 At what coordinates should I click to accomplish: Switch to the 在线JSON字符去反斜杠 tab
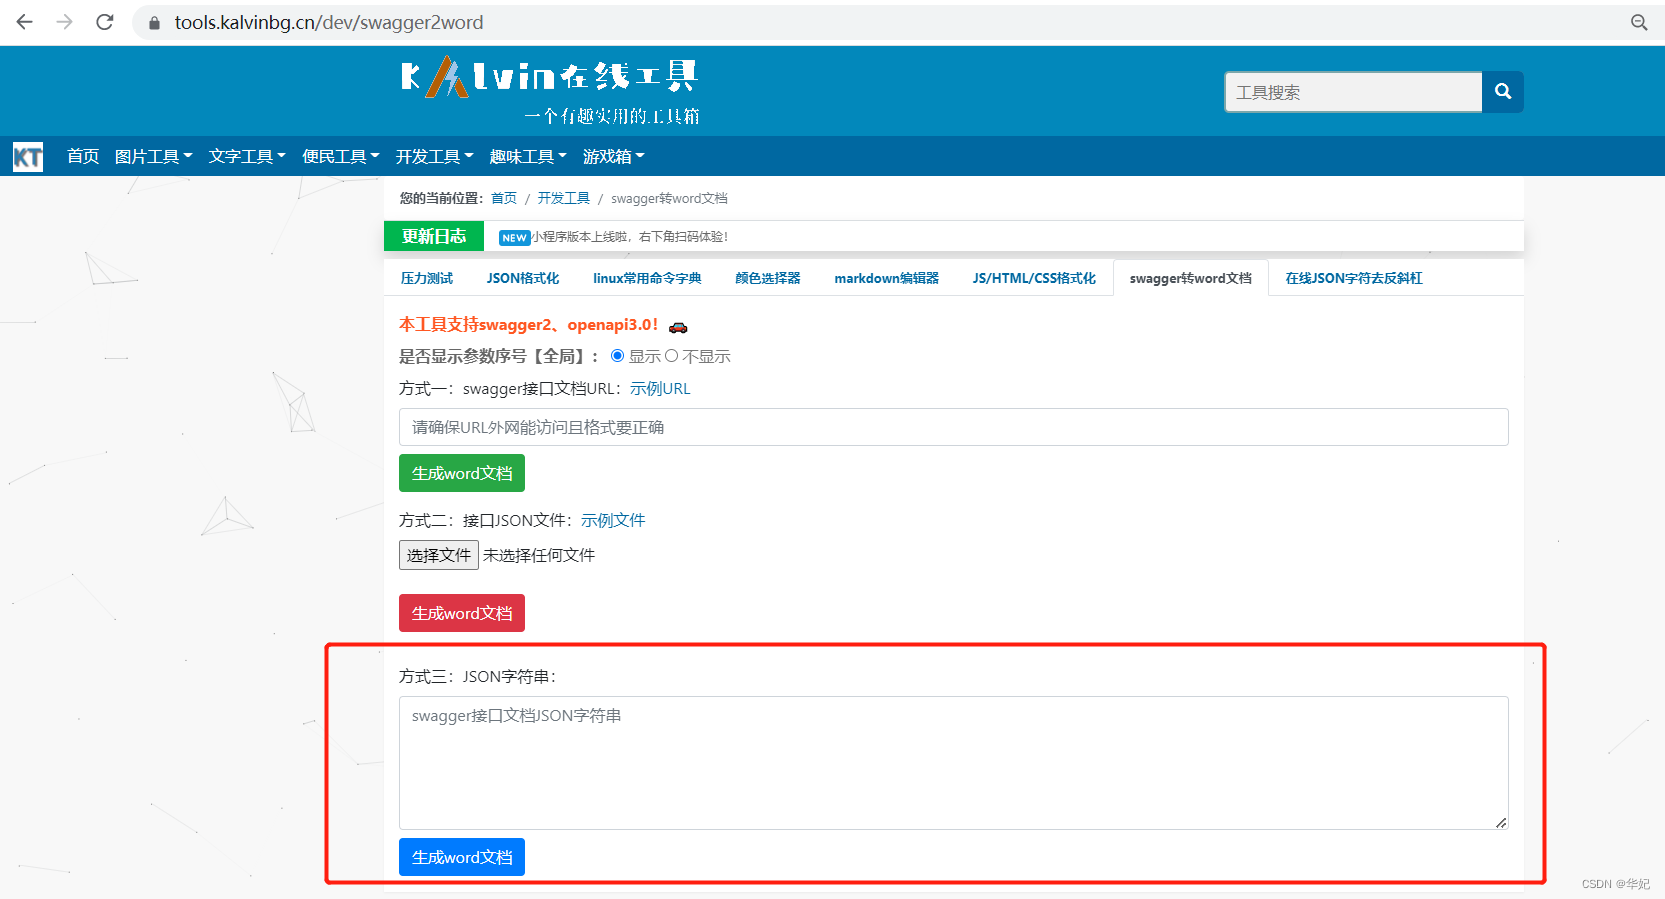[1354, 278]
